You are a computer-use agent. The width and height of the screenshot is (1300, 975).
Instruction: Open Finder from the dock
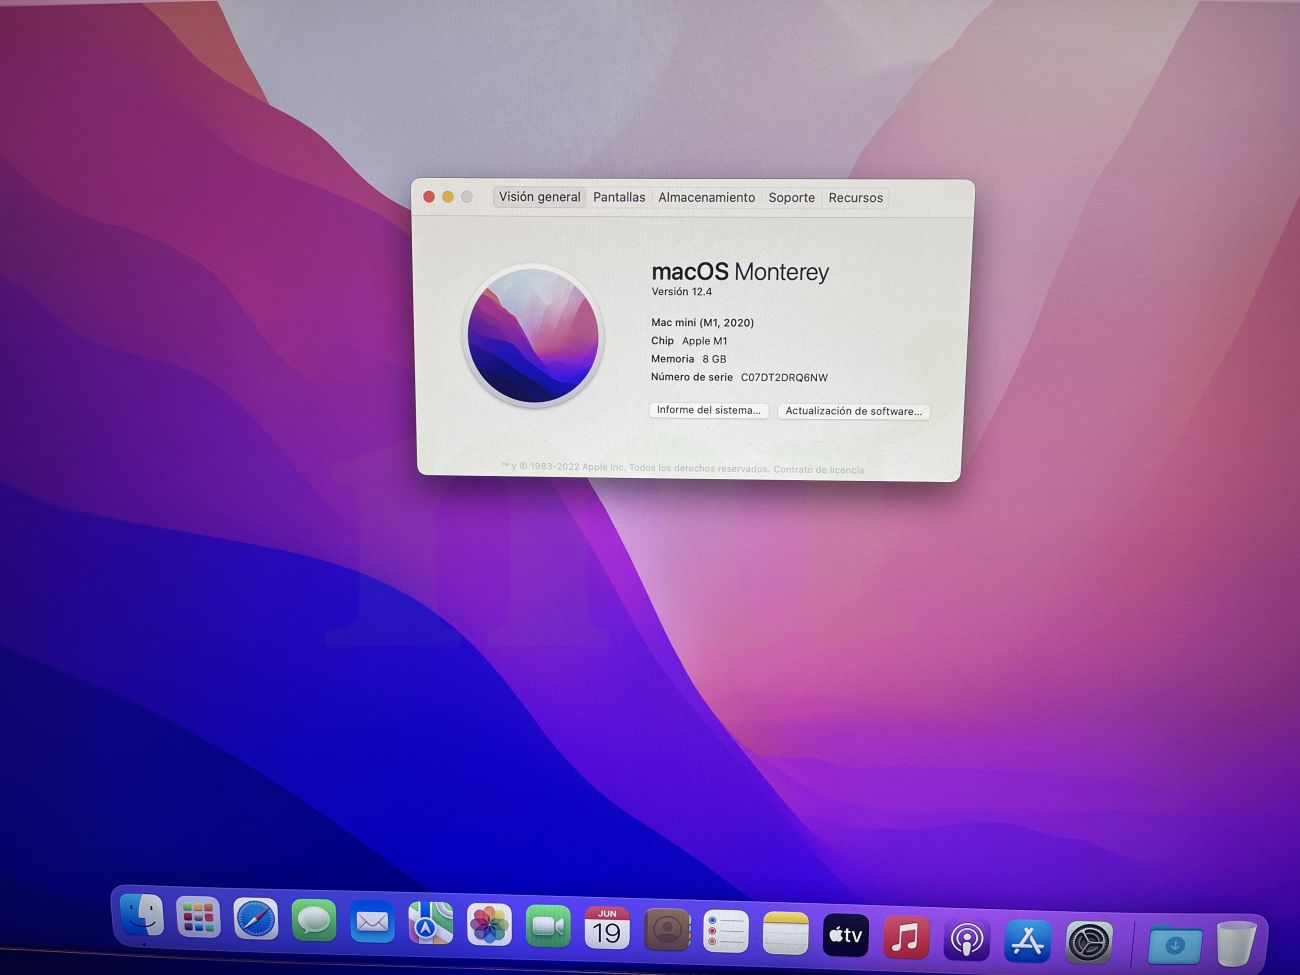(141, 916)
